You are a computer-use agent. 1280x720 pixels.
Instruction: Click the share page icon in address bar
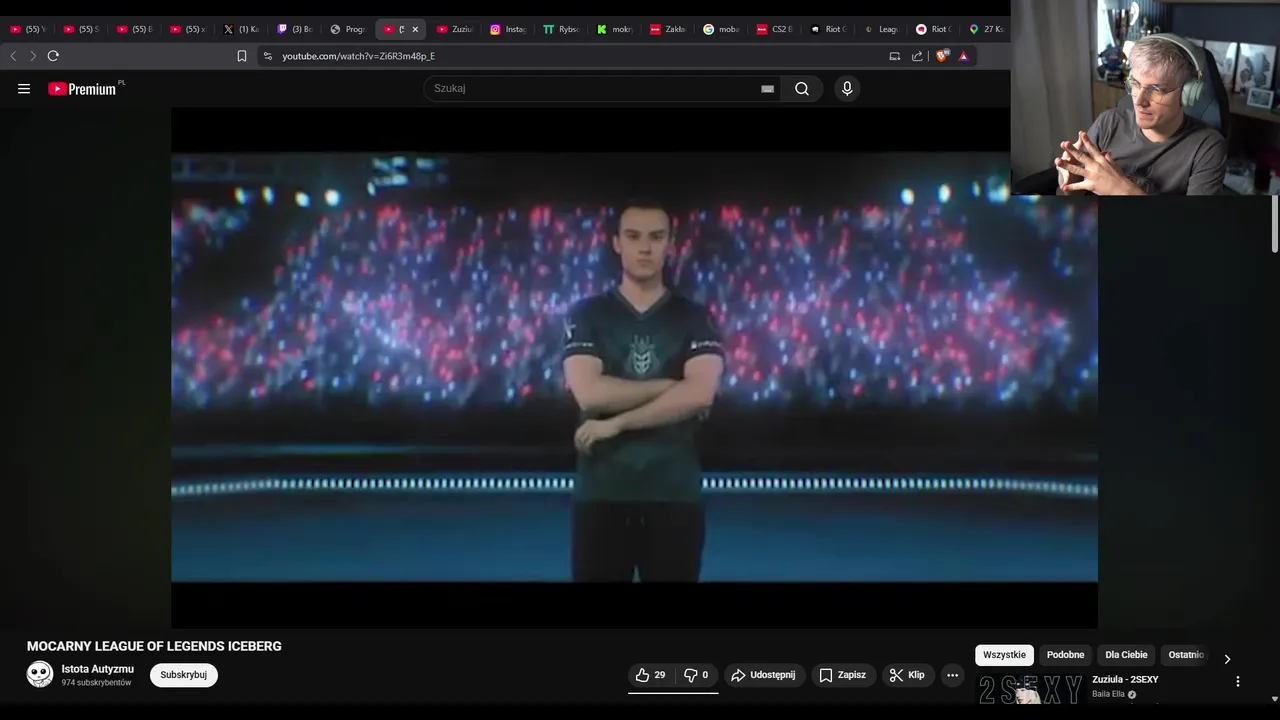pyautogui.click(x=917, y=56)
